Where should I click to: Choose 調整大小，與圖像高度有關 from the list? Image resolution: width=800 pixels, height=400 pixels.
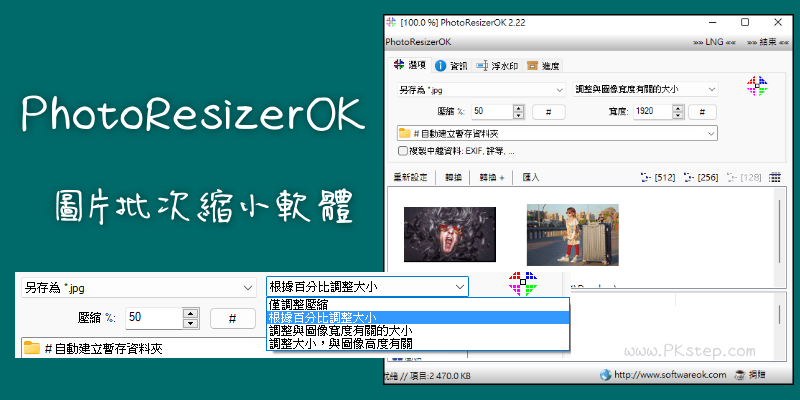tap(417, 343)
